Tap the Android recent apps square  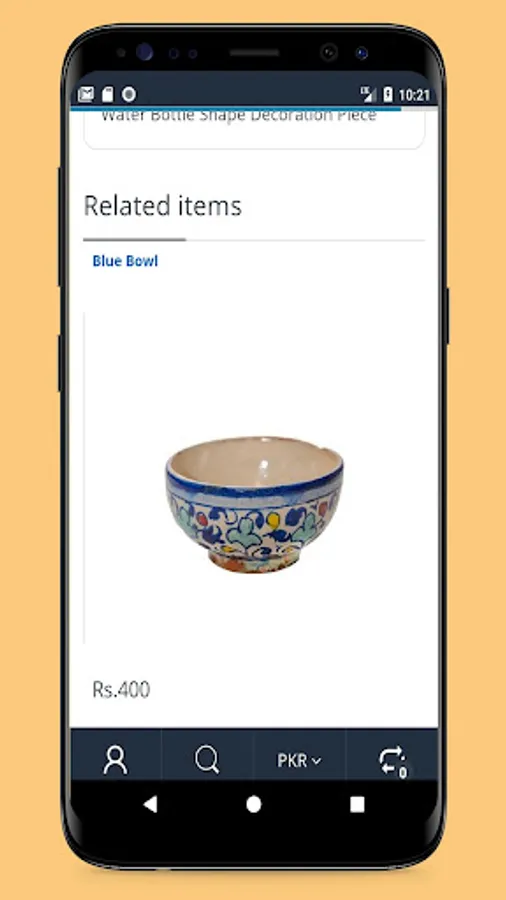[357, 804]
